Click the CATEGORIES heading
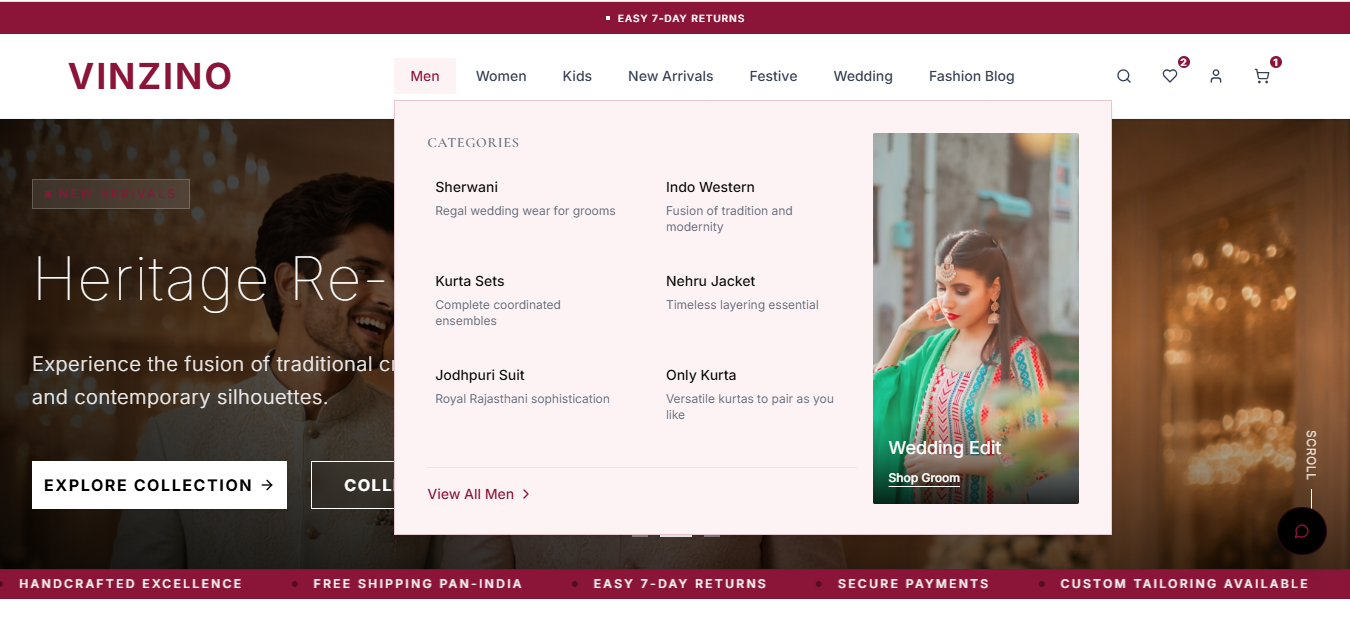The image size is (1350, 633). point(473,143)
